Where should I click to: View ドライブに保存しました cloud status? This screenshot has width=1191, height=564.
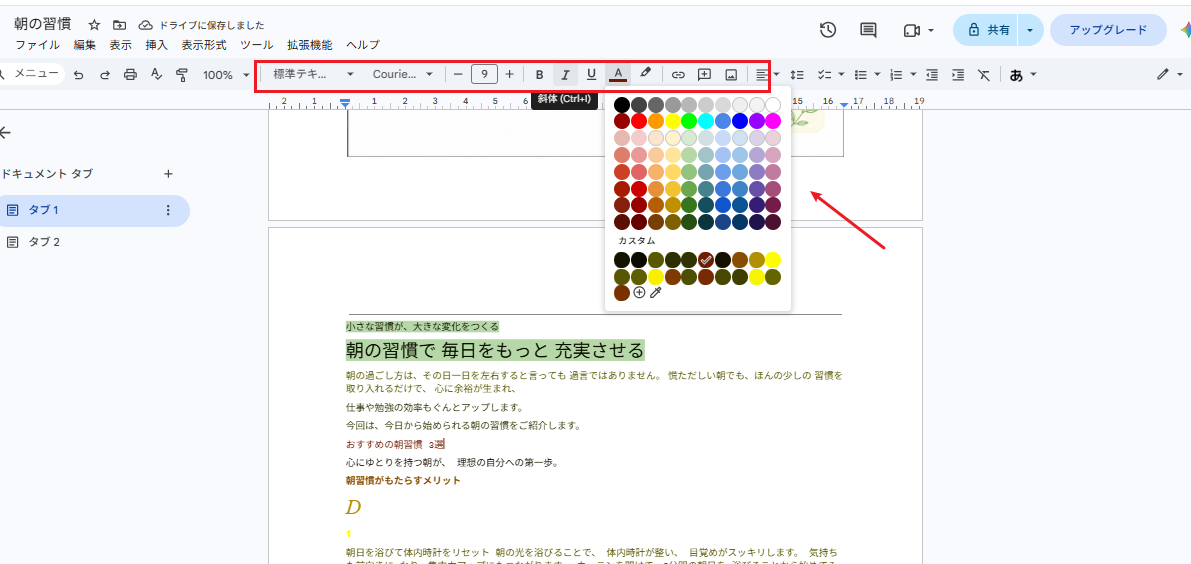click(201, 25)
